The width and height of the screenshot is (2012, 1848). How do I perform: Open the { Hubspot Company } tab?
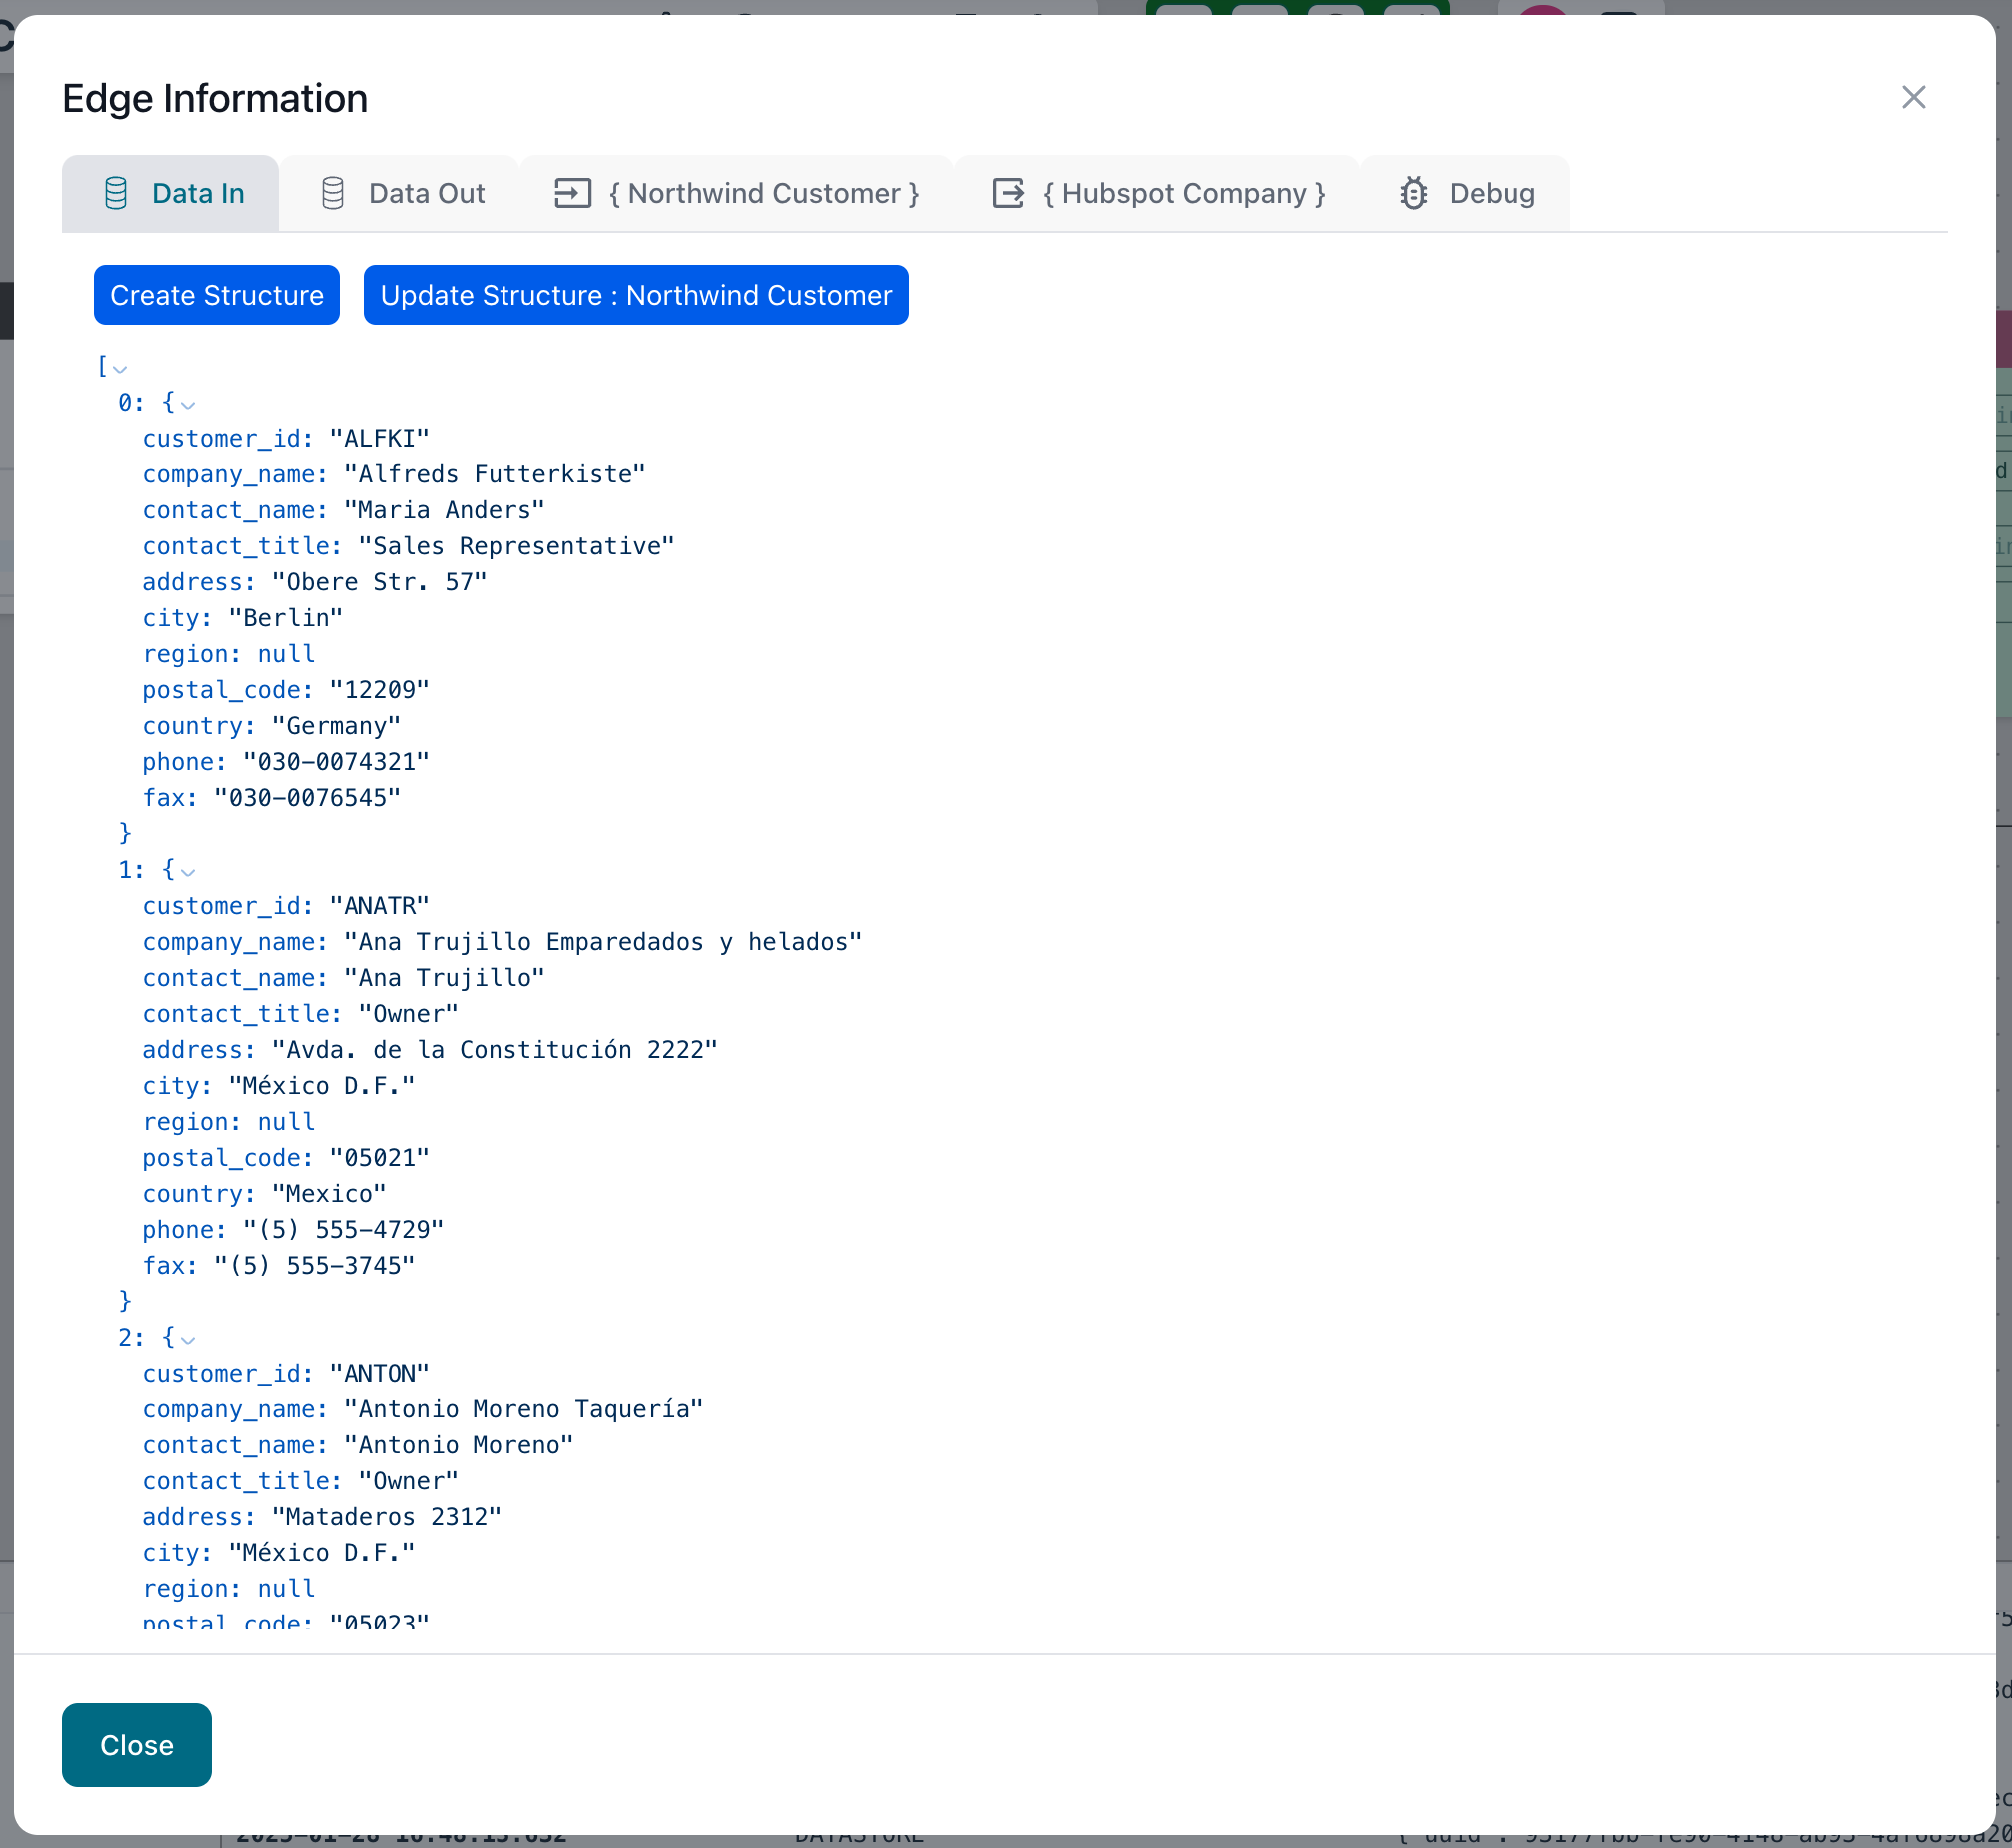coord(1158,193)
